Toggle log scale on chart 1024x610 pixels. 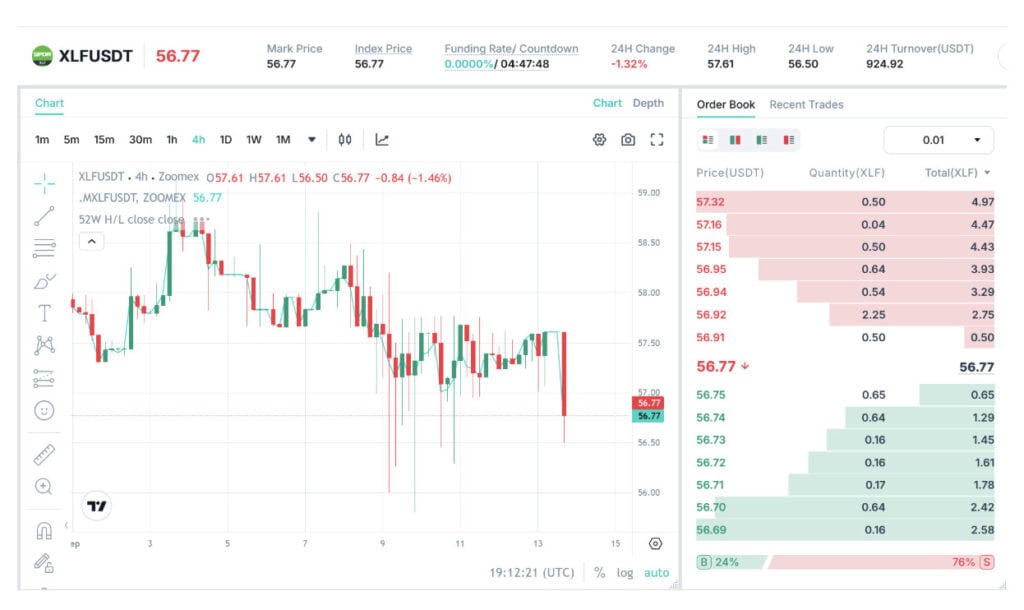[x=625, y=573]
